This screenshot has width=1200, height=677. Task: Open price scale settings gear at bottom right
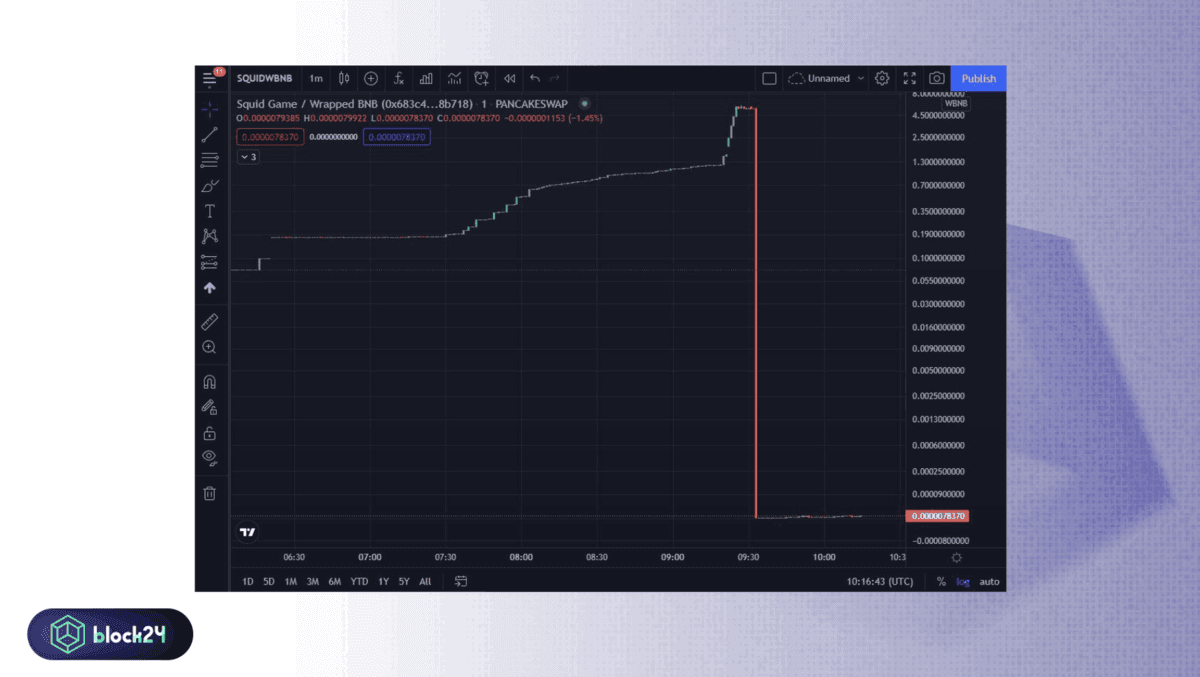pyautogui.click(x=956, y=557)
